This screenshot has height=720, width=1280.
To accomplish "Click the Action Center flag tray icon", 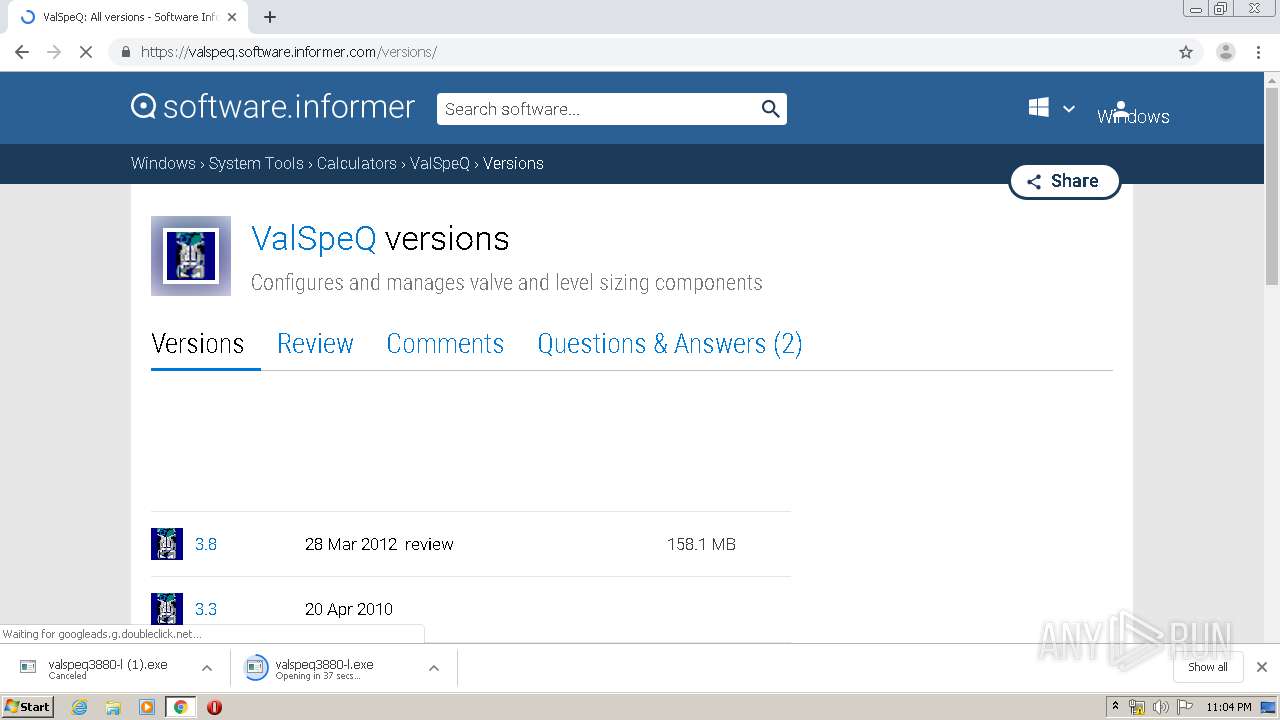I will point(1184,707).
